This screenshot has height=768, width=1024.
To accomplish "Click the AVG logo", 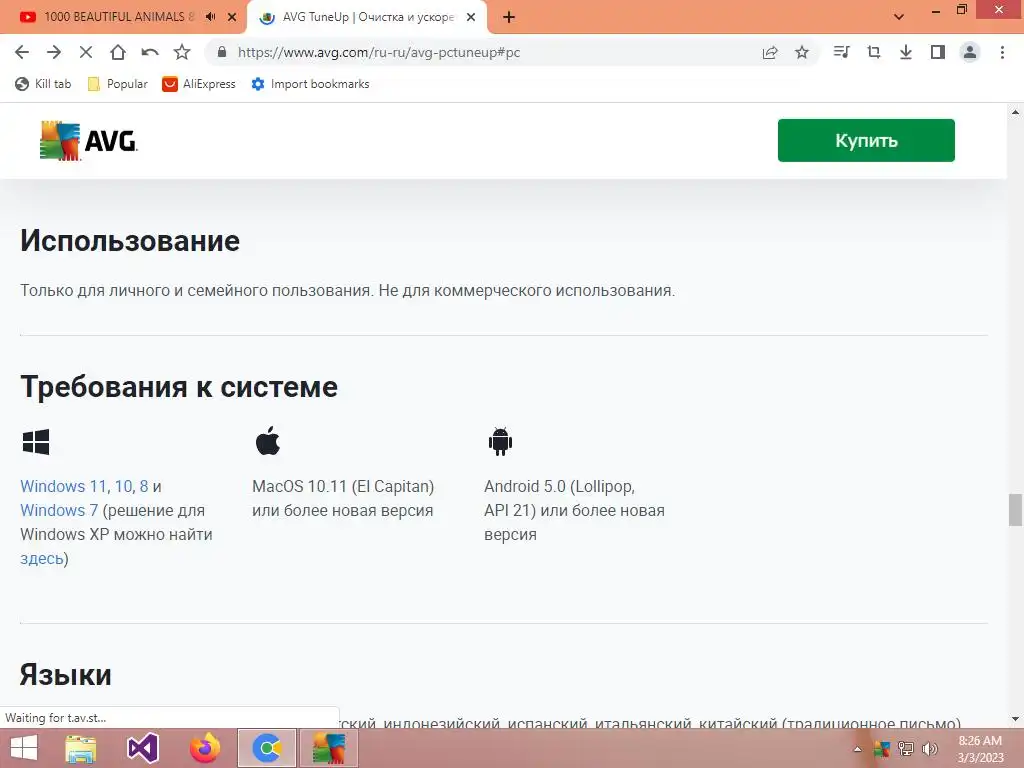I will pos(88,140).
